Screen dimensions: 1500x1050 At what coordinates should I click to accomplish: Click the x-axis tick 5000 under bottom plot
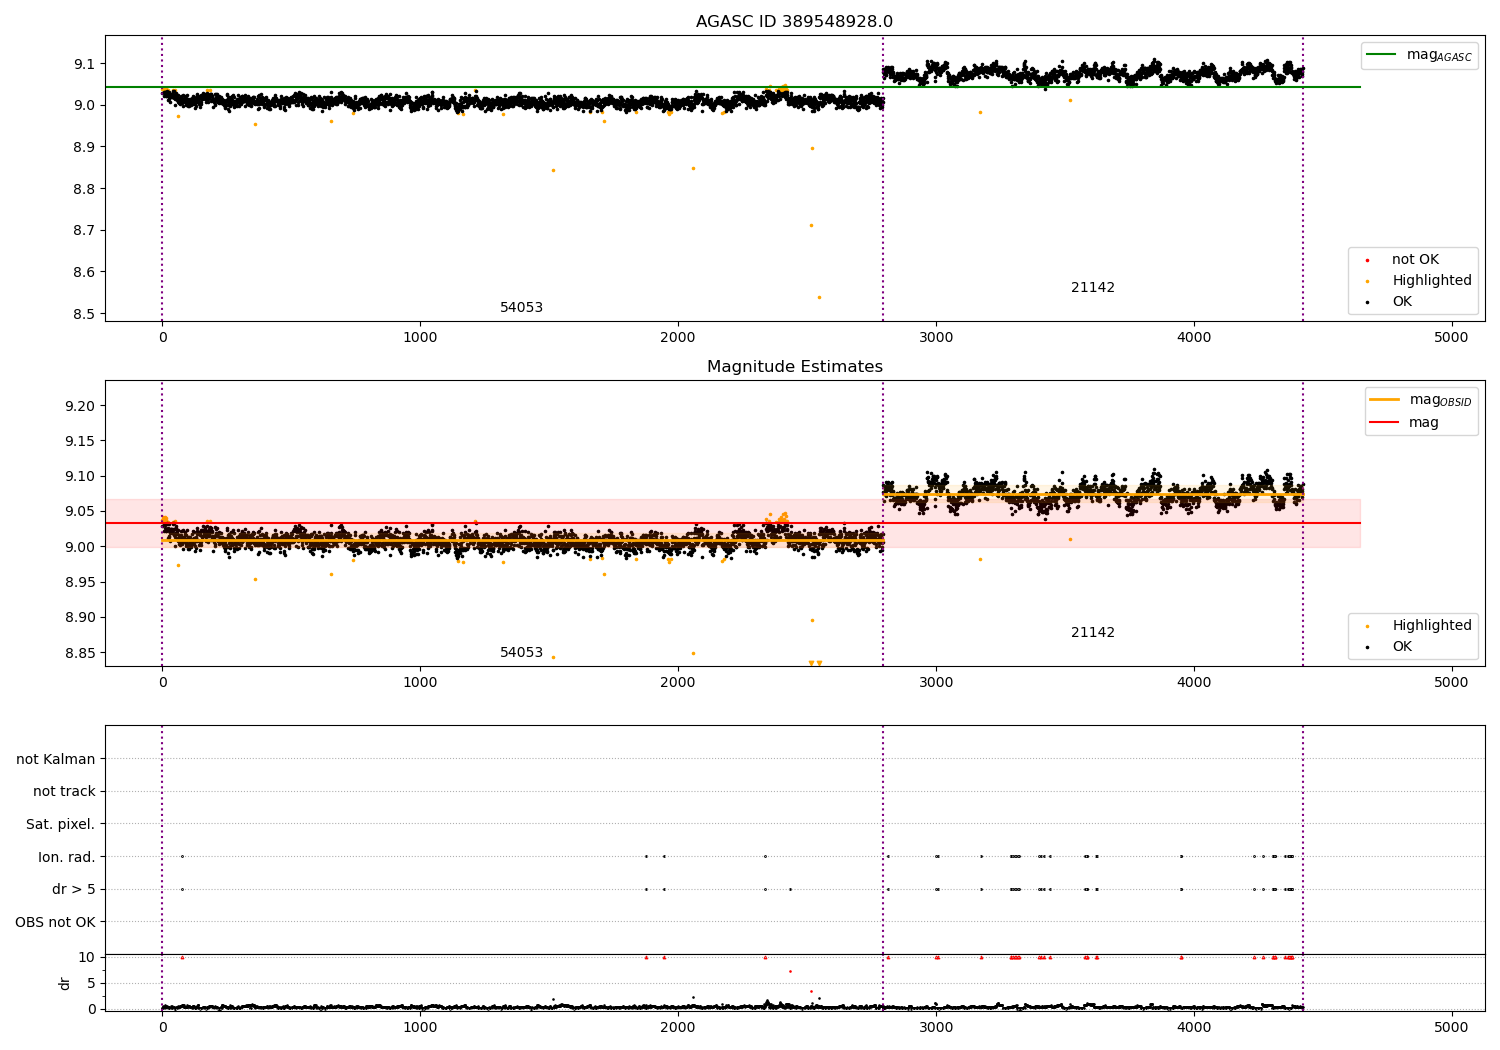[1451, 1028]
